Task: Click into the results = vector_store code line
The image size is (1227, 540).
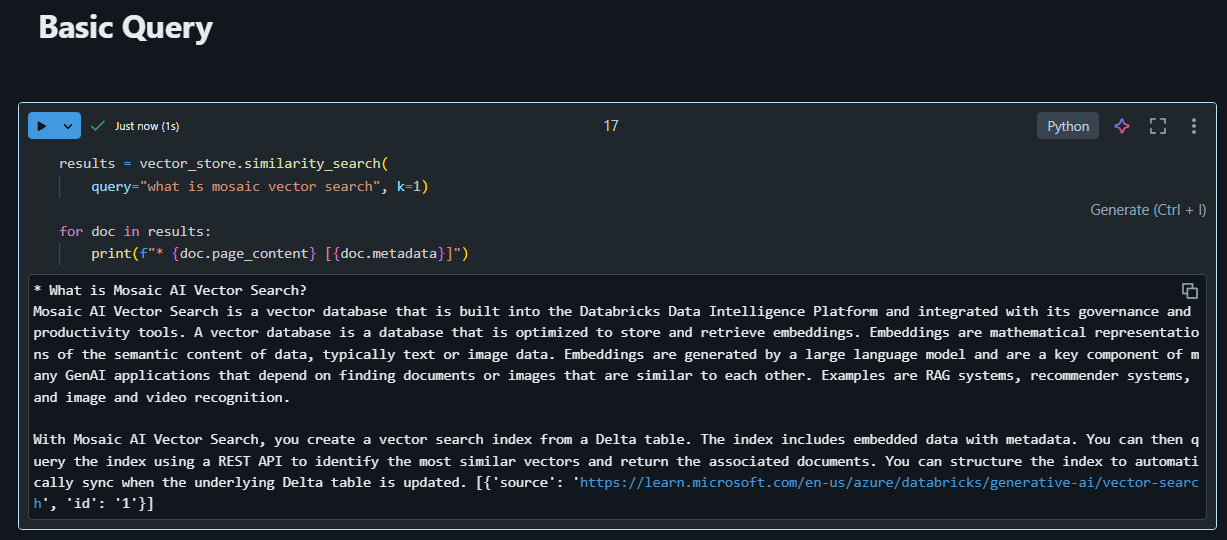Action: point(223,163)
